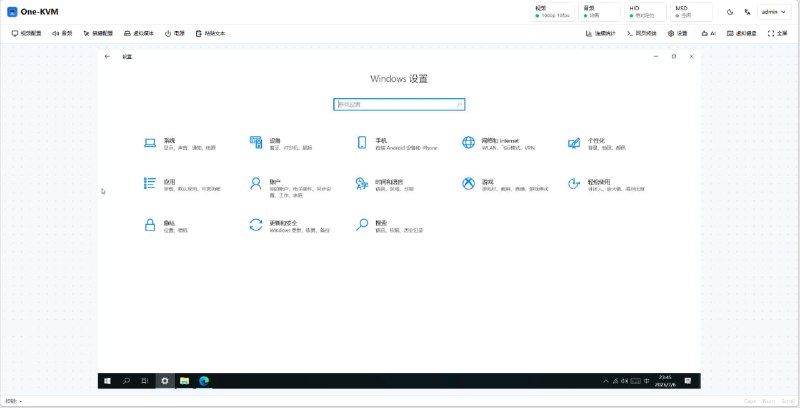Viewport: 800px width, 408px height.
Task: Expand the system tray hidden icons chevron
Action: point(606,381)
